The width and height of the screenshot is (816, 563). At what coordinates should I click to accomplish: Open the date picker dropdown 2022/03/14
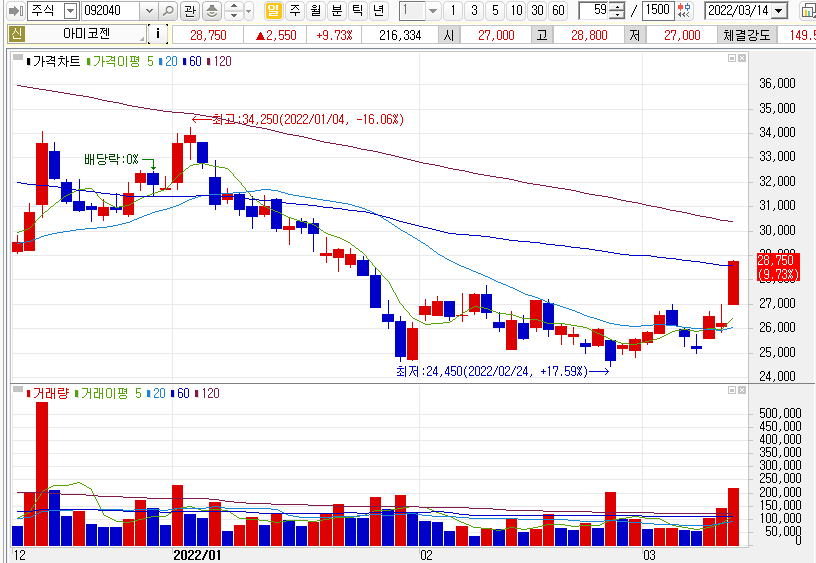coord(779,11)
